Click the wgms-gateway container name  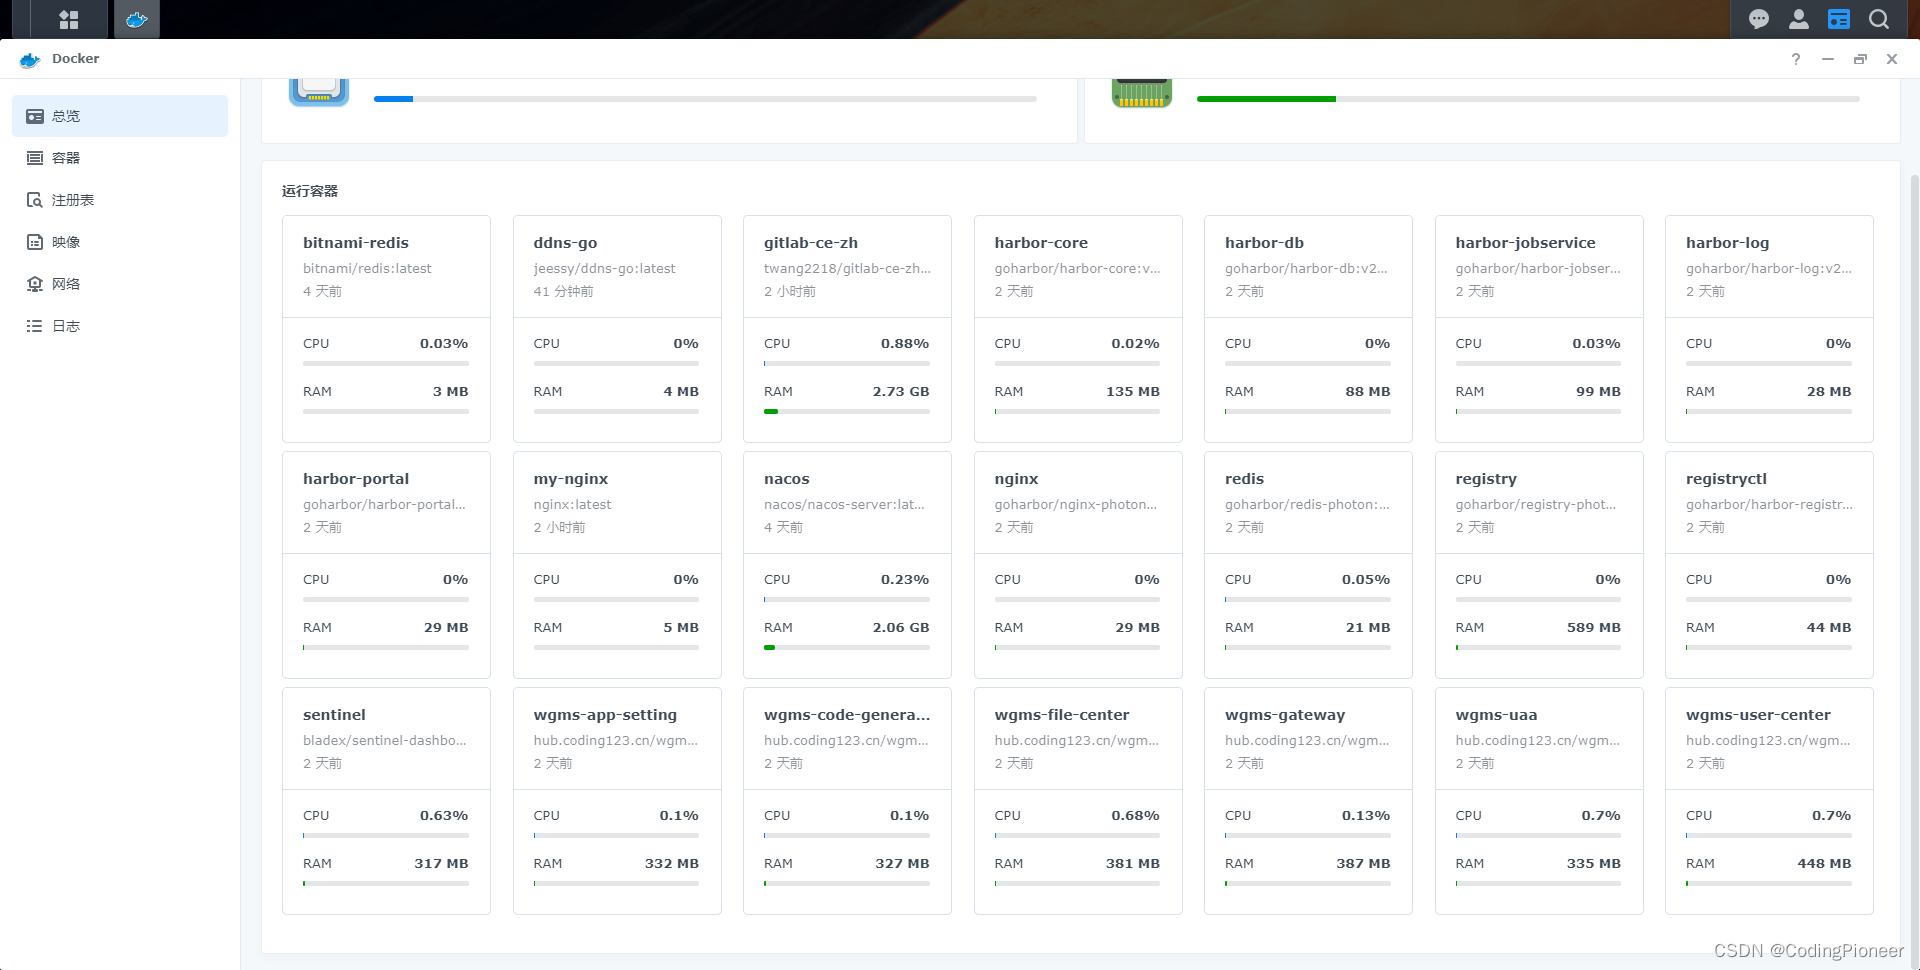point(1285,715)
